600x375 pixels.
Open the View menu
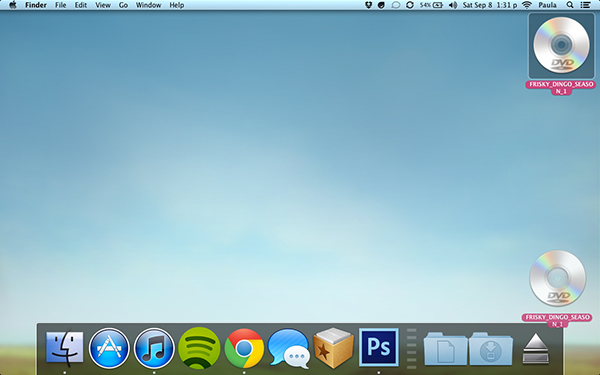[103, 5]
